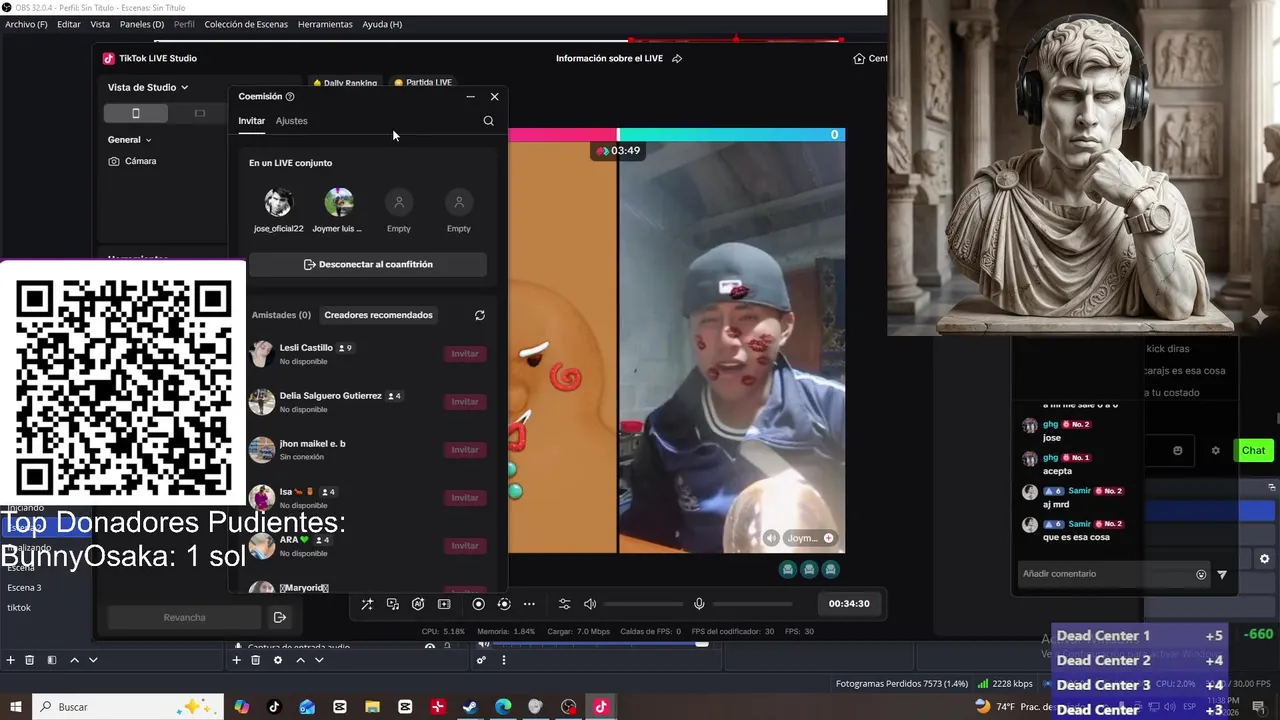
Task: Open the Colección de Escenas menu
Action: pyautogui.click(x=246, y=24)
